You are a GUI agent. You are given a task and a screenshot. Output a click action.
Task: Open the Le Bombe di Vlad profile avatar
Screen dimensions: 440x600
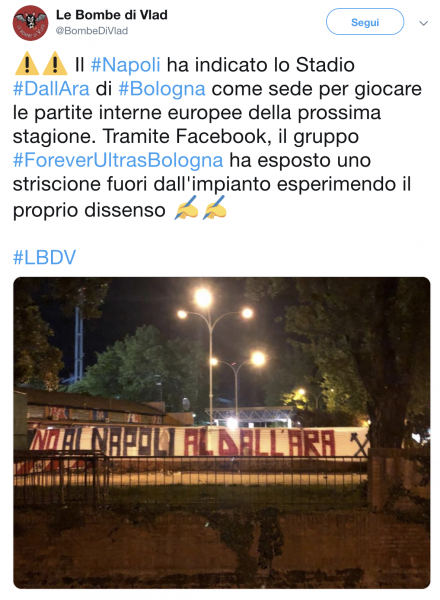coord(31,23)
